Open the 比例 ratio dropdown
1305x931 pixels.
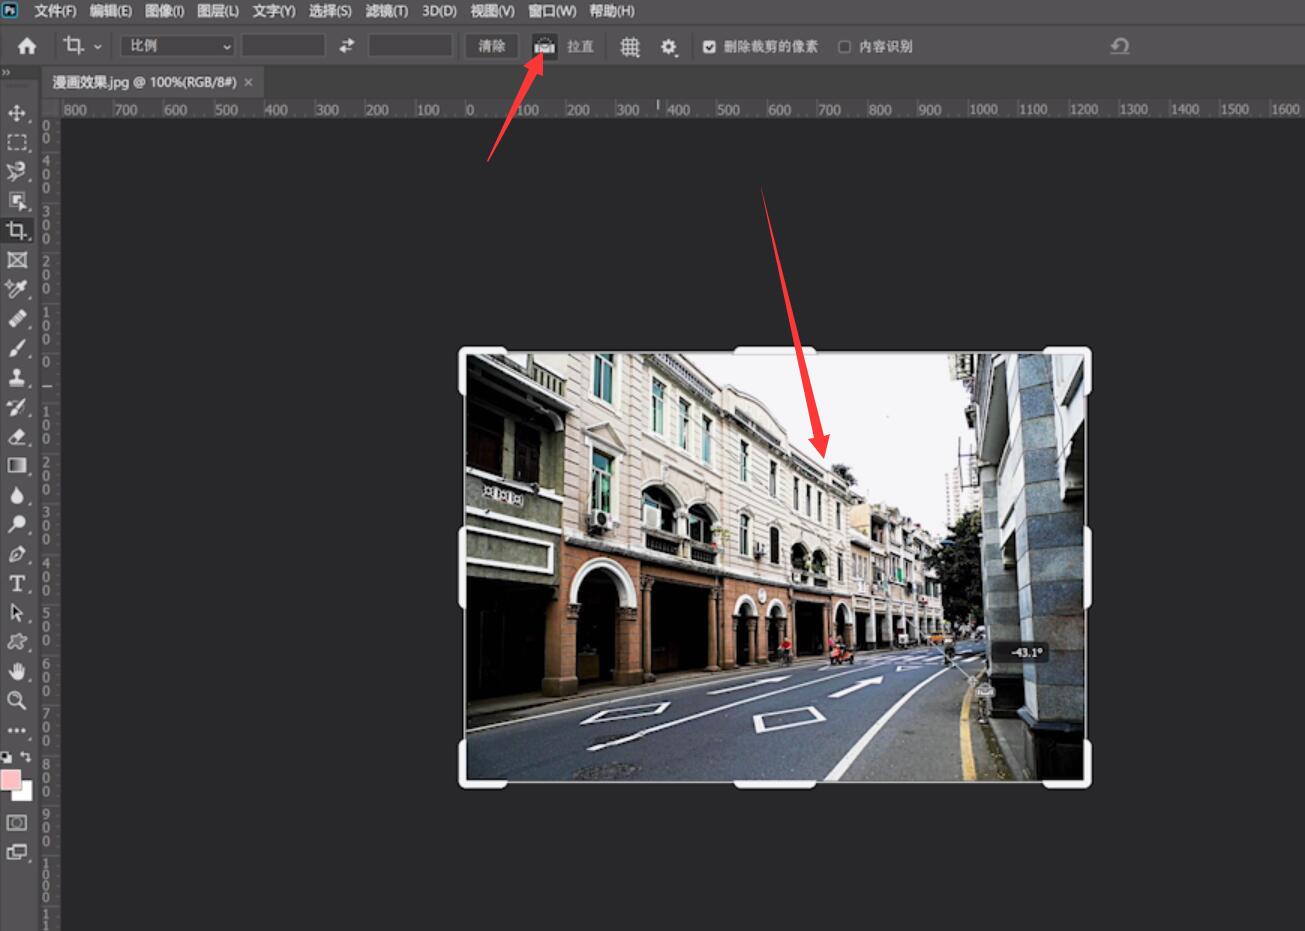pos(178,46)
